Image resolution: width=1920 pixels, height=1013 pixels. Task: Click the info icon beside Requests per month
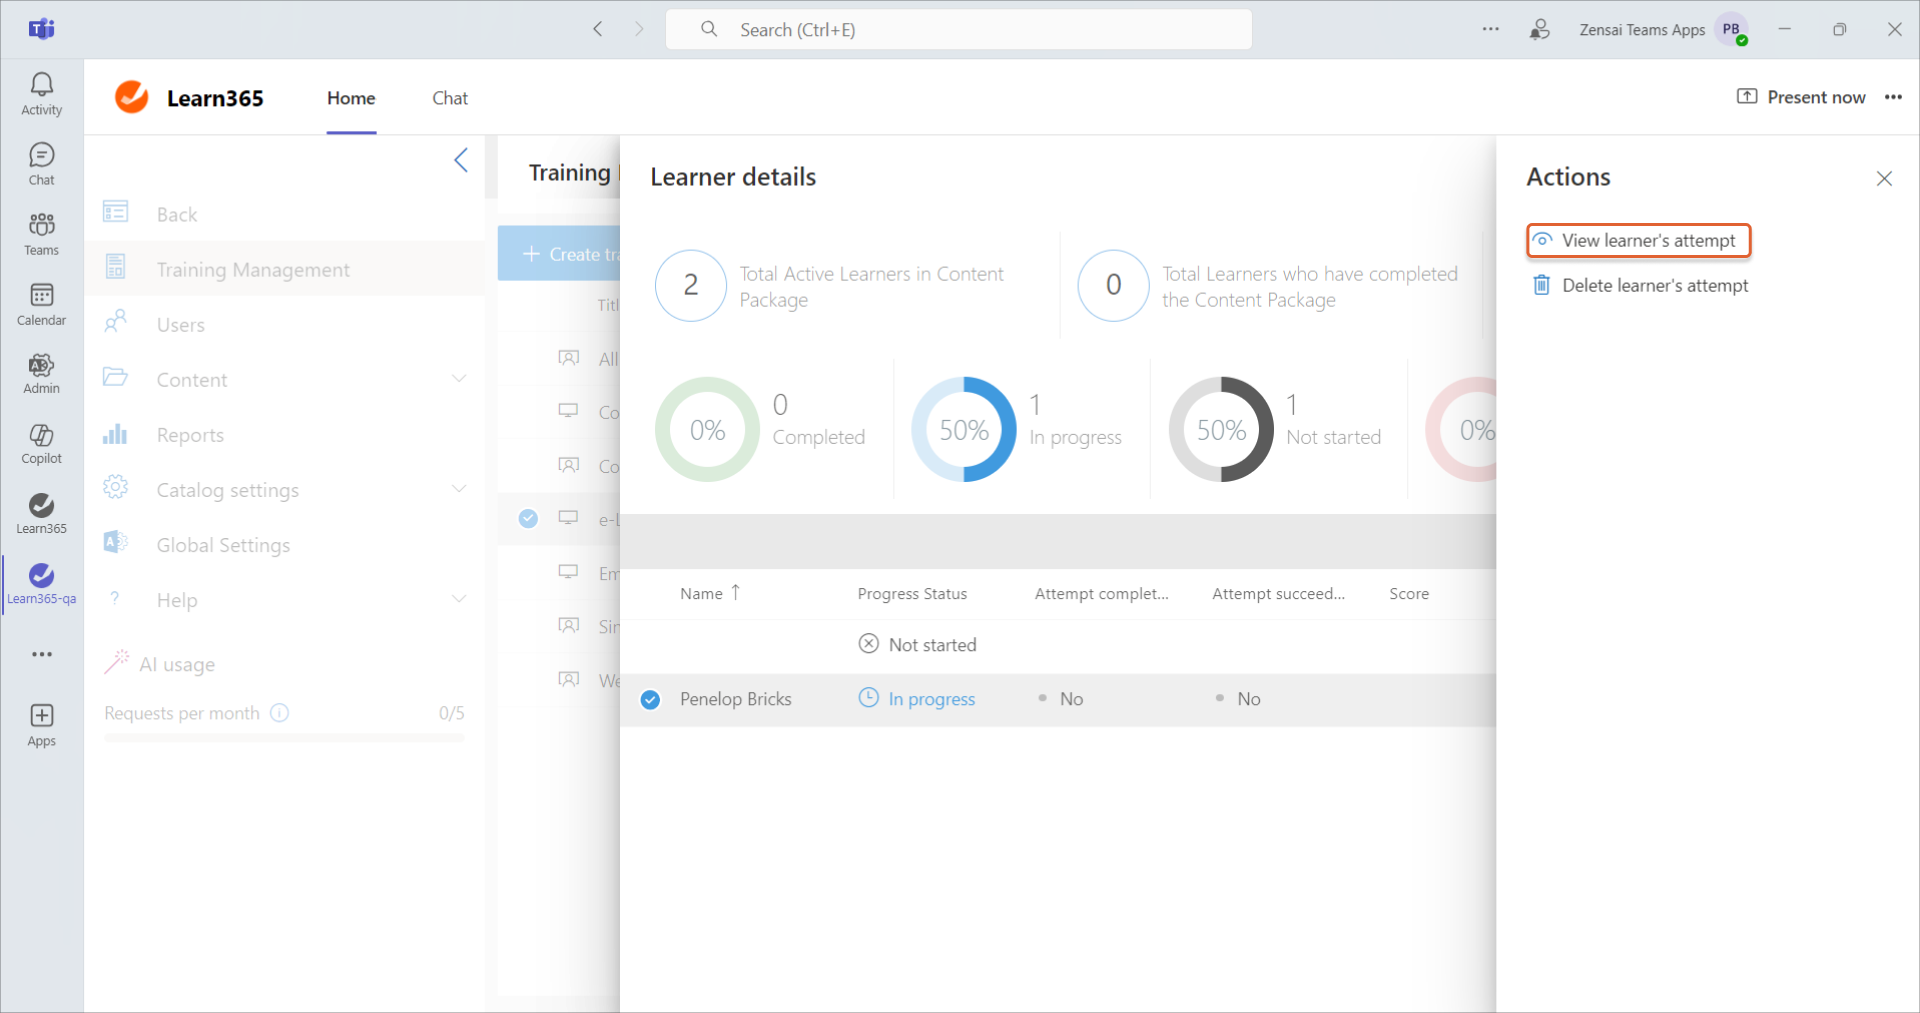click(280, 713)
